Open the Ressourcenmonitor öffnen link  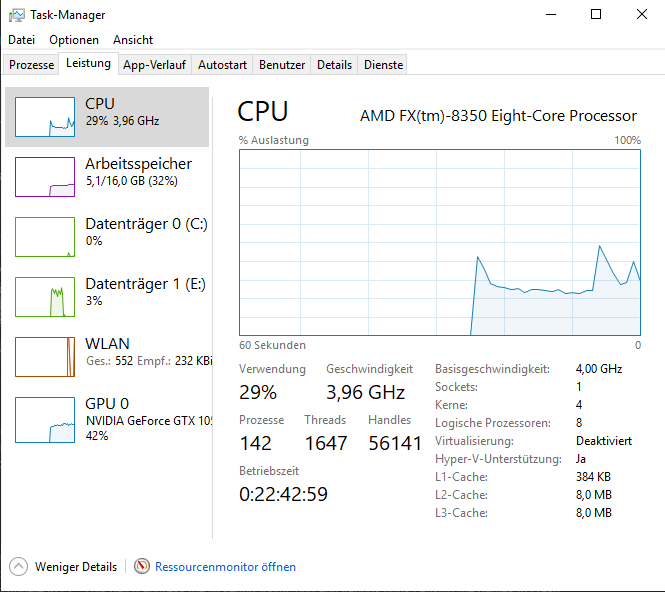pos(225,567)
